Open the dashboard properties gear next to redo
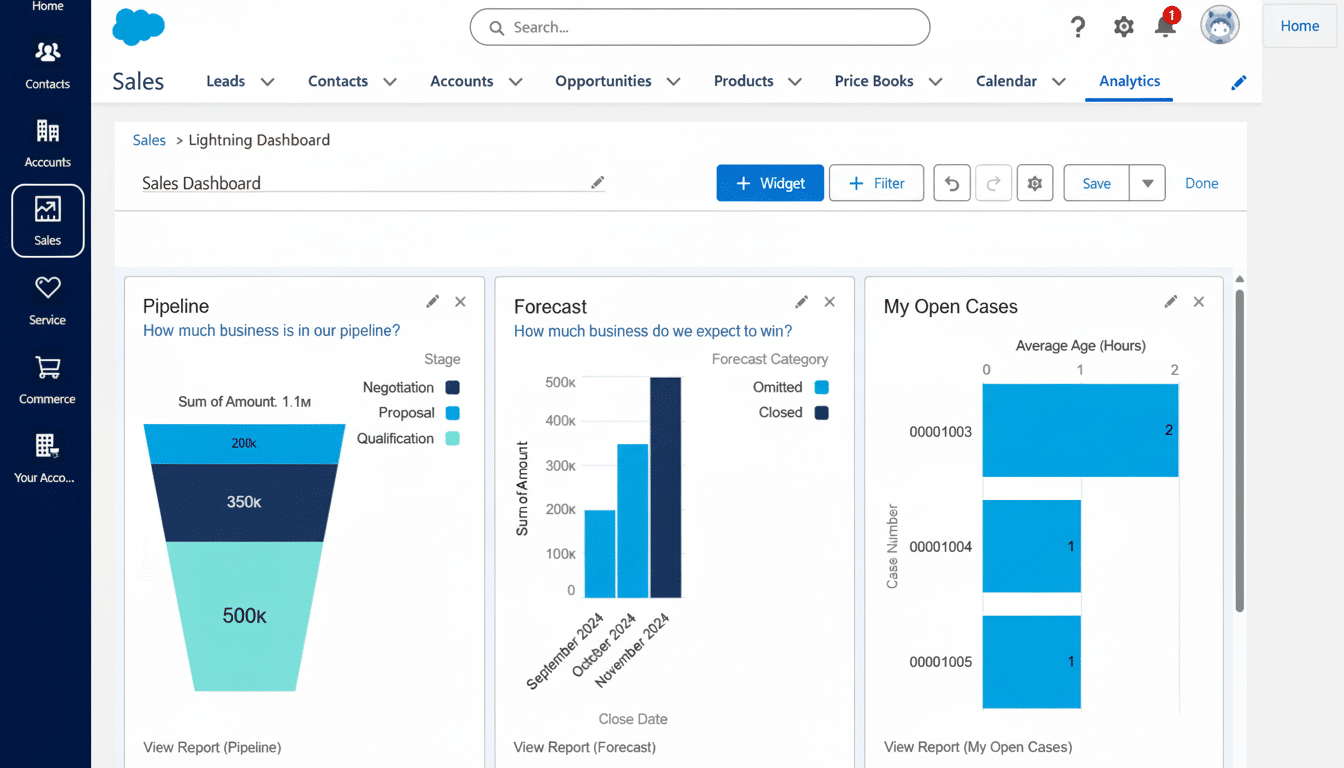The image size is (1344, 768). pyautogui.click(x=1035, y=183)
